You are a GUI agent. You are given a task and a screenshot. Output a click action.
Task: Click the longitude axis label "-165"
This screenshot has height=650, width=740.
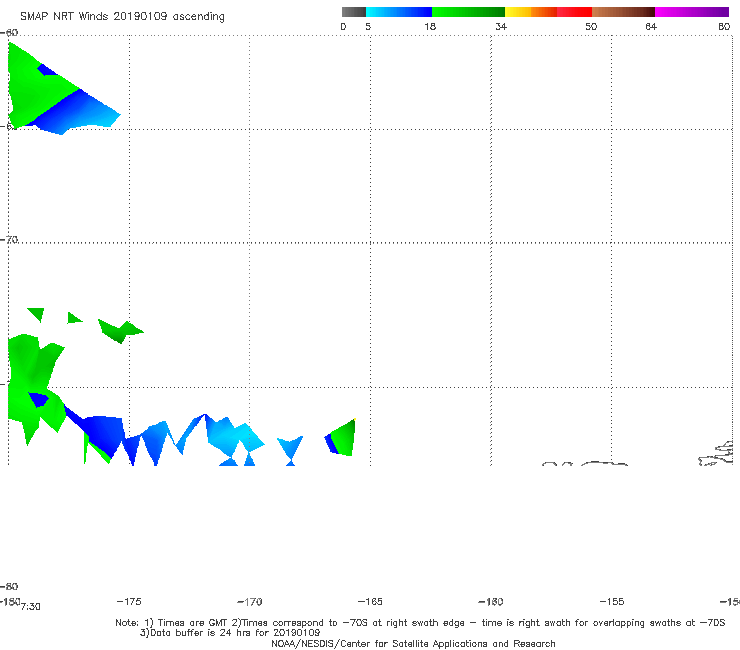point(370,601)
